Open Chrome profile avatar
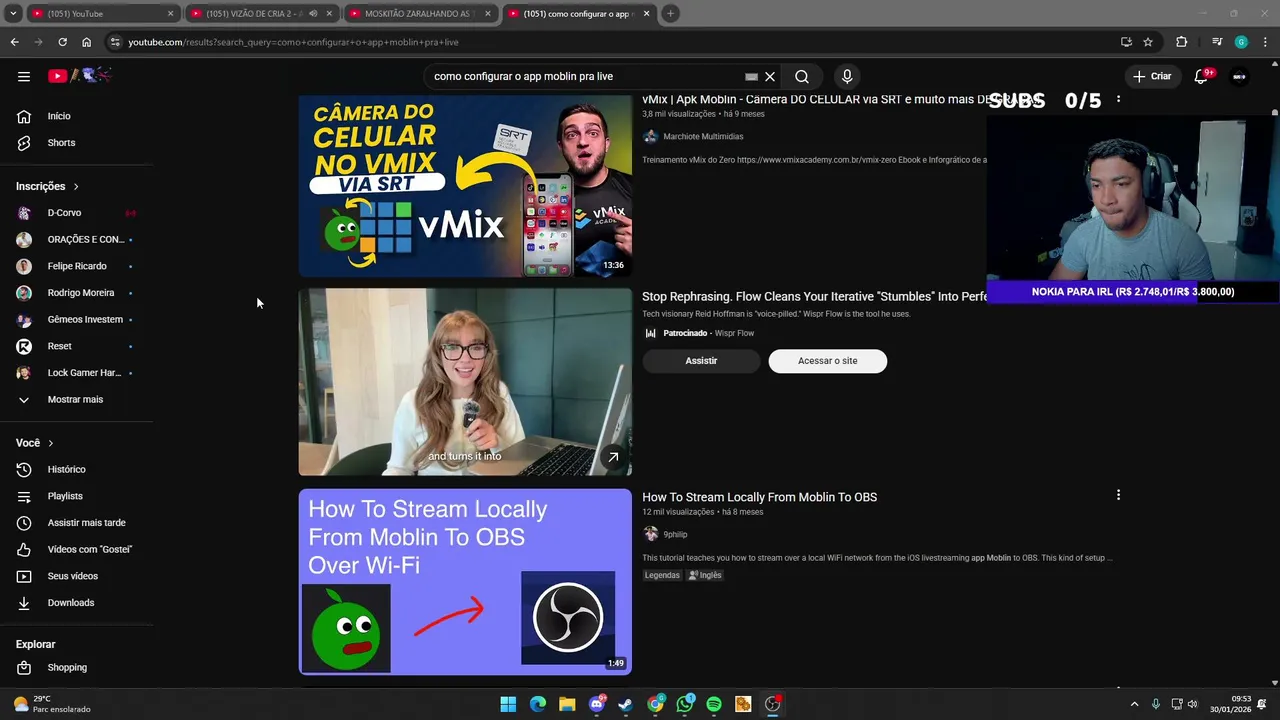 click(1241, 42)
